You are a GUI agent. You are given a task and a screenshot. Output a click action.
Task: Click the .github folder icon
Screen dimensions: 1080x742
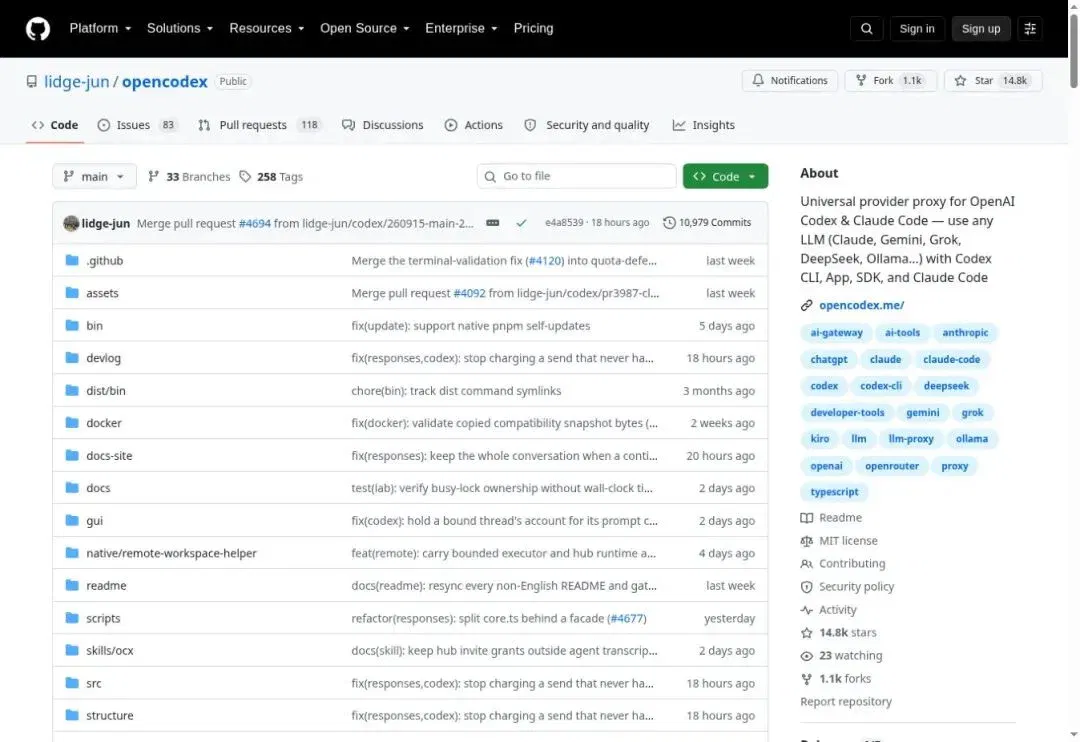72,260
